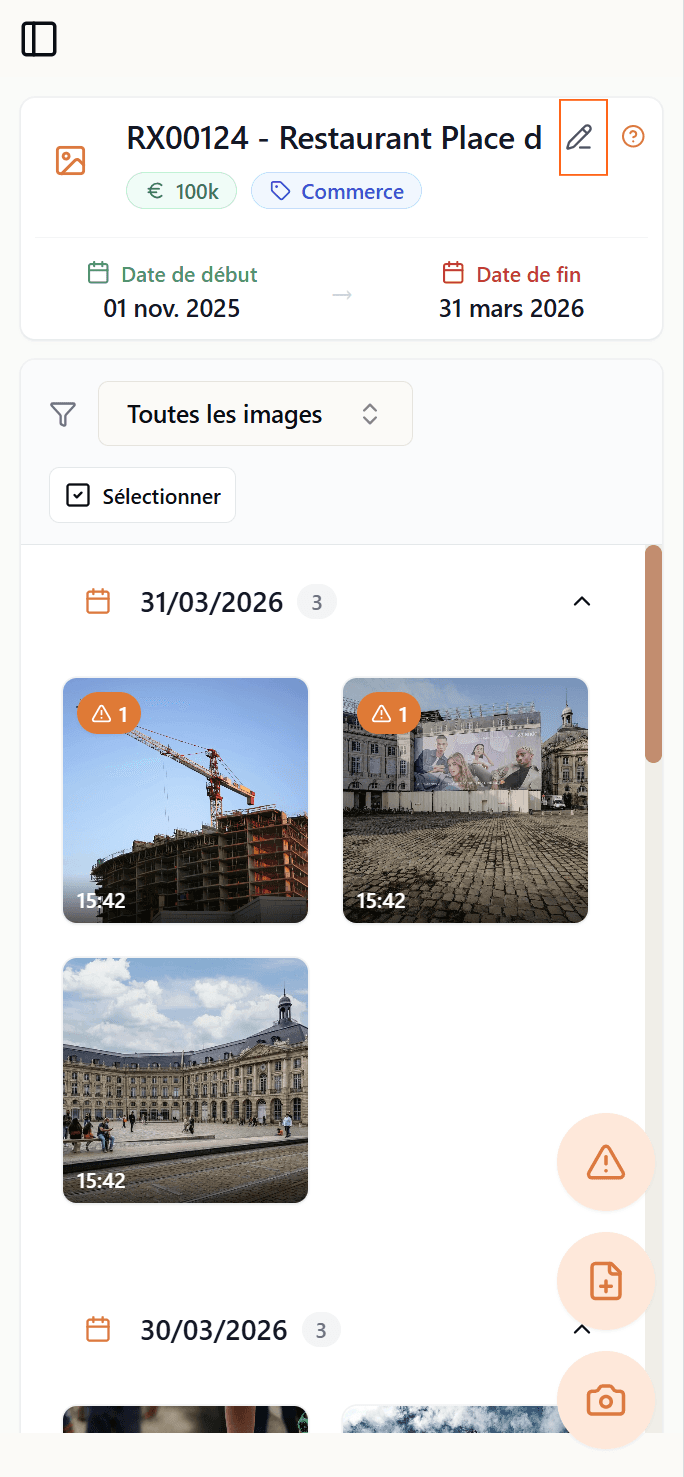
Task: Click the project title RX00124 text
Action: 334,139
